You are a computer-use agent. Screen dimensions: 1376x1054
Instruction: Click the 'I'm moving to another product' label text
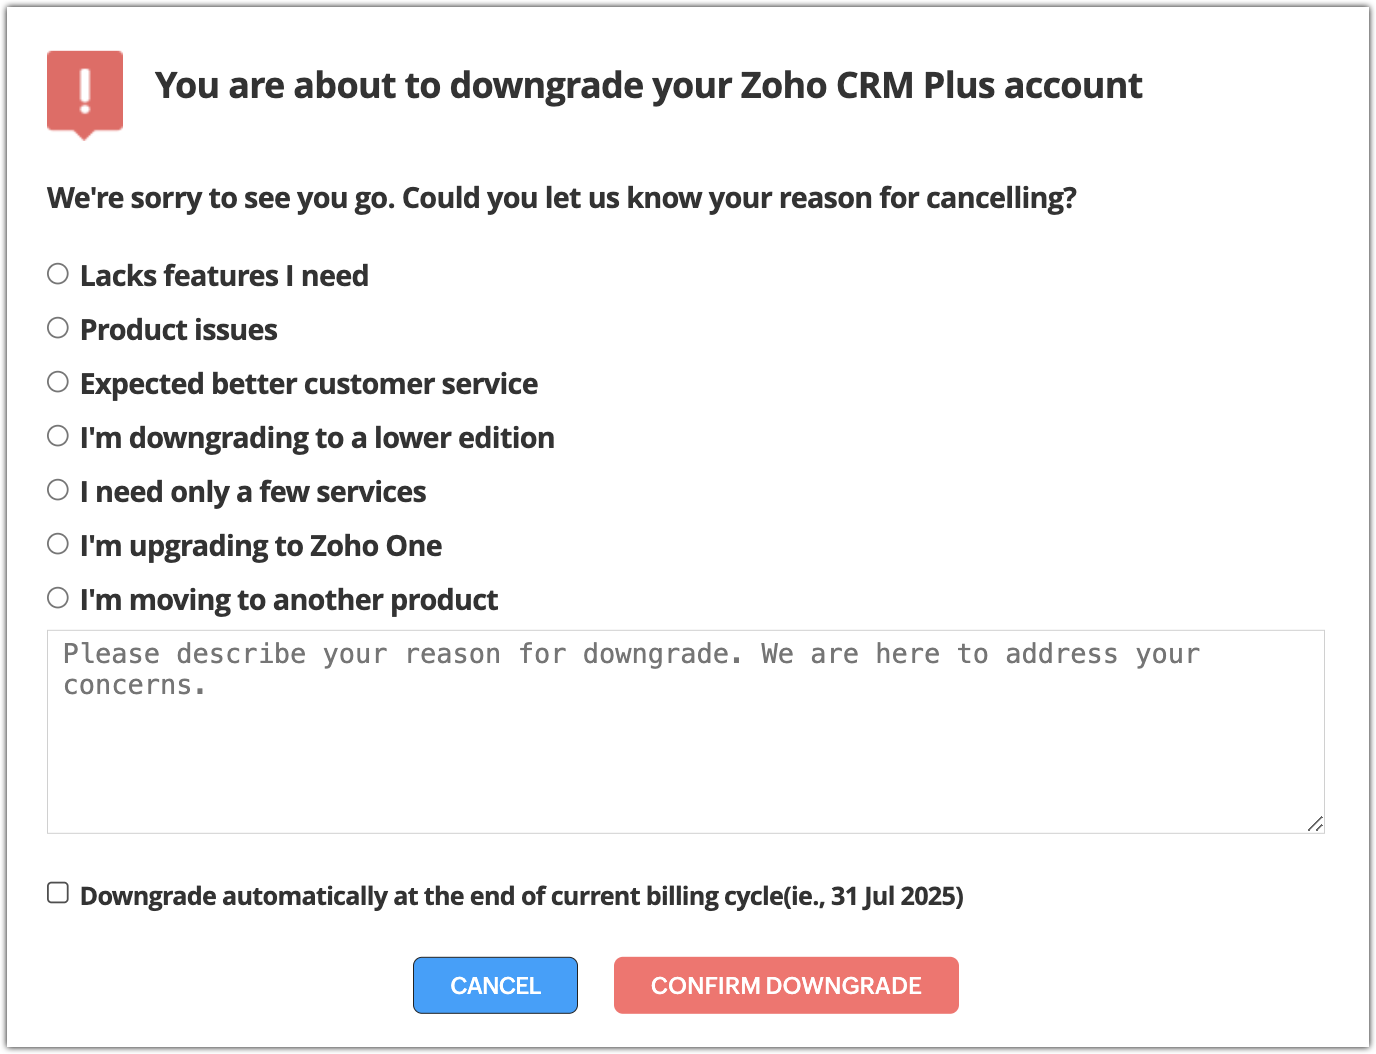point(289,600)
